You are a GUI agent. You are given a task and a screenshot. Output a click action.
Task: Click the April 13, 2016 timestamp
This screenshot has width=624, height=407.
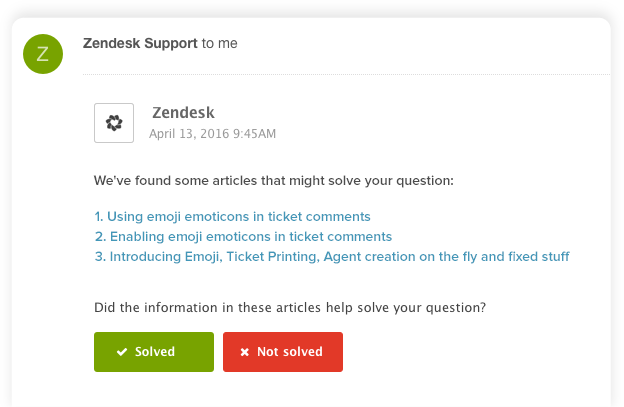213,133
